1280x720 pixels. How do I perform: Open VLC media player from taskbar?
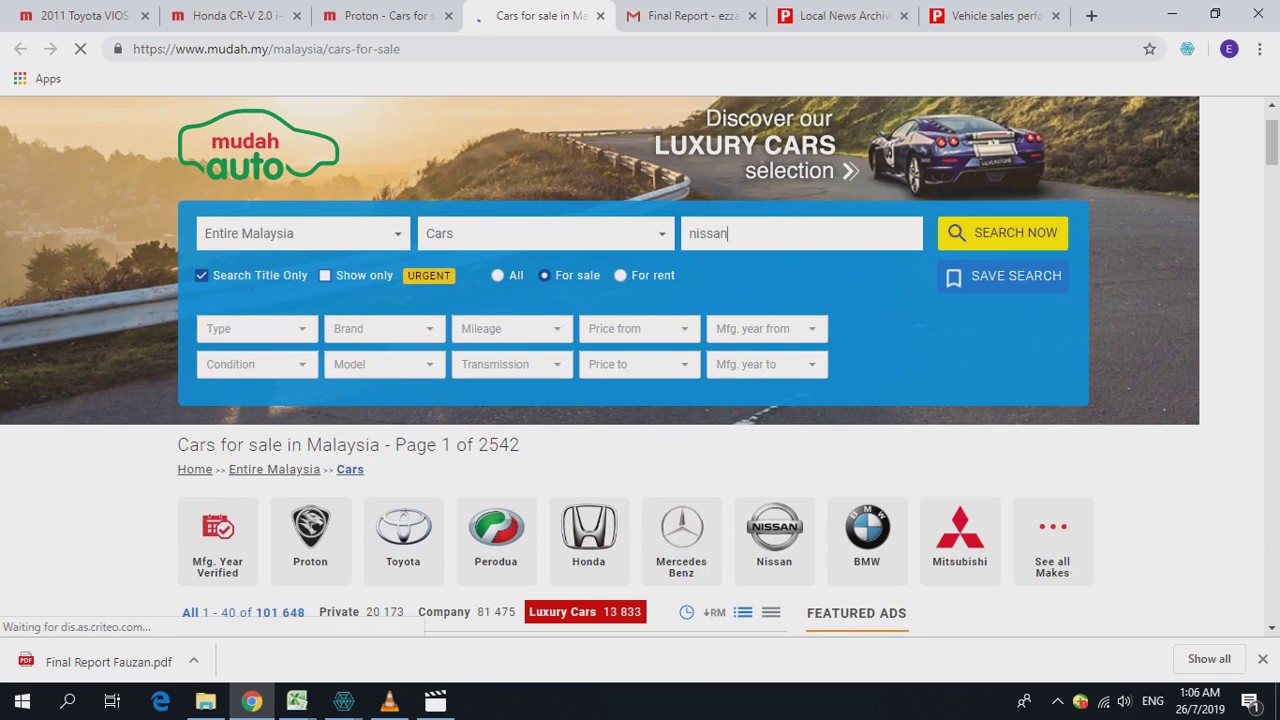pyautogui.click(x=389, y=701)
